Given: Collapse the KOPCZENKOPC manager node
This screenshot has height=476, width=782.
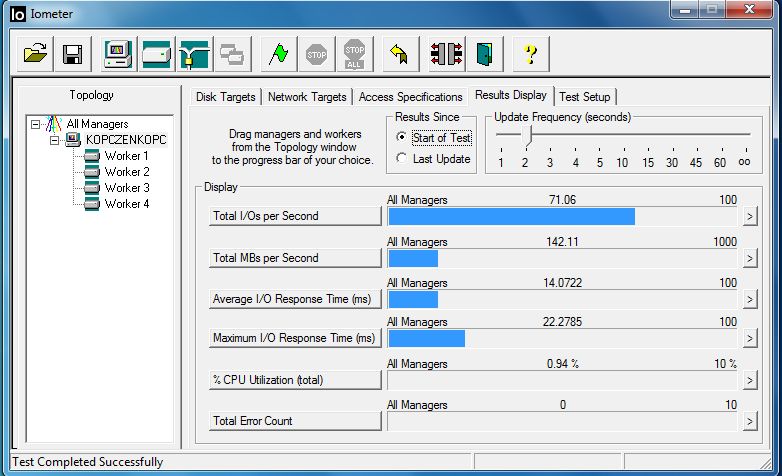Looking at the screenshot, I should pos(54,140).
